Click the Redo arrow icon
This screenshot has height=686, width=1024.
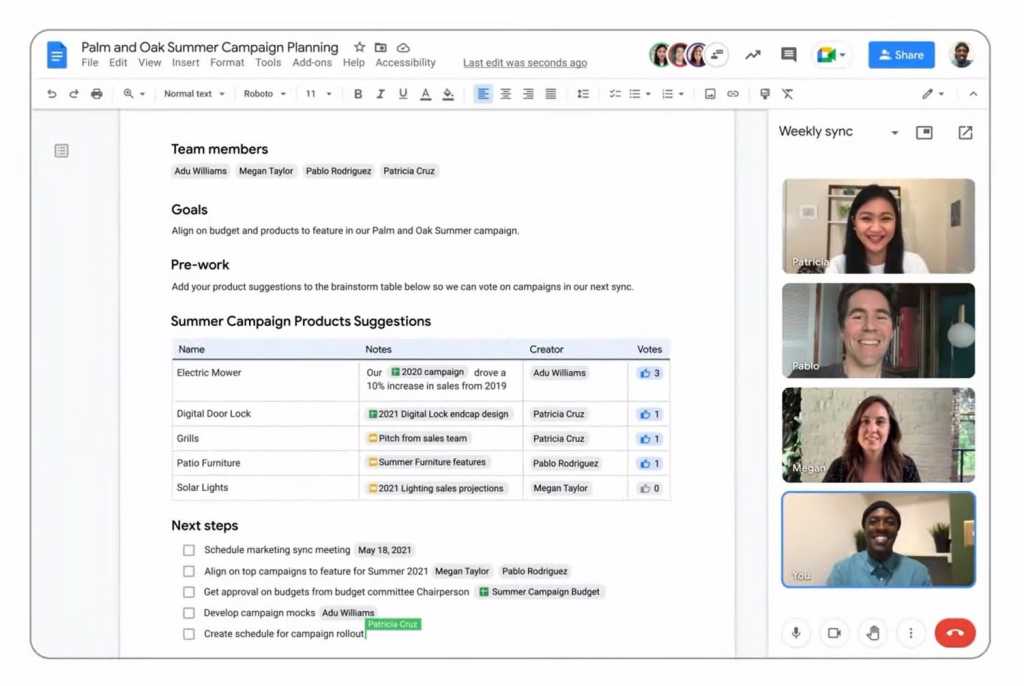tap(74, 94)
